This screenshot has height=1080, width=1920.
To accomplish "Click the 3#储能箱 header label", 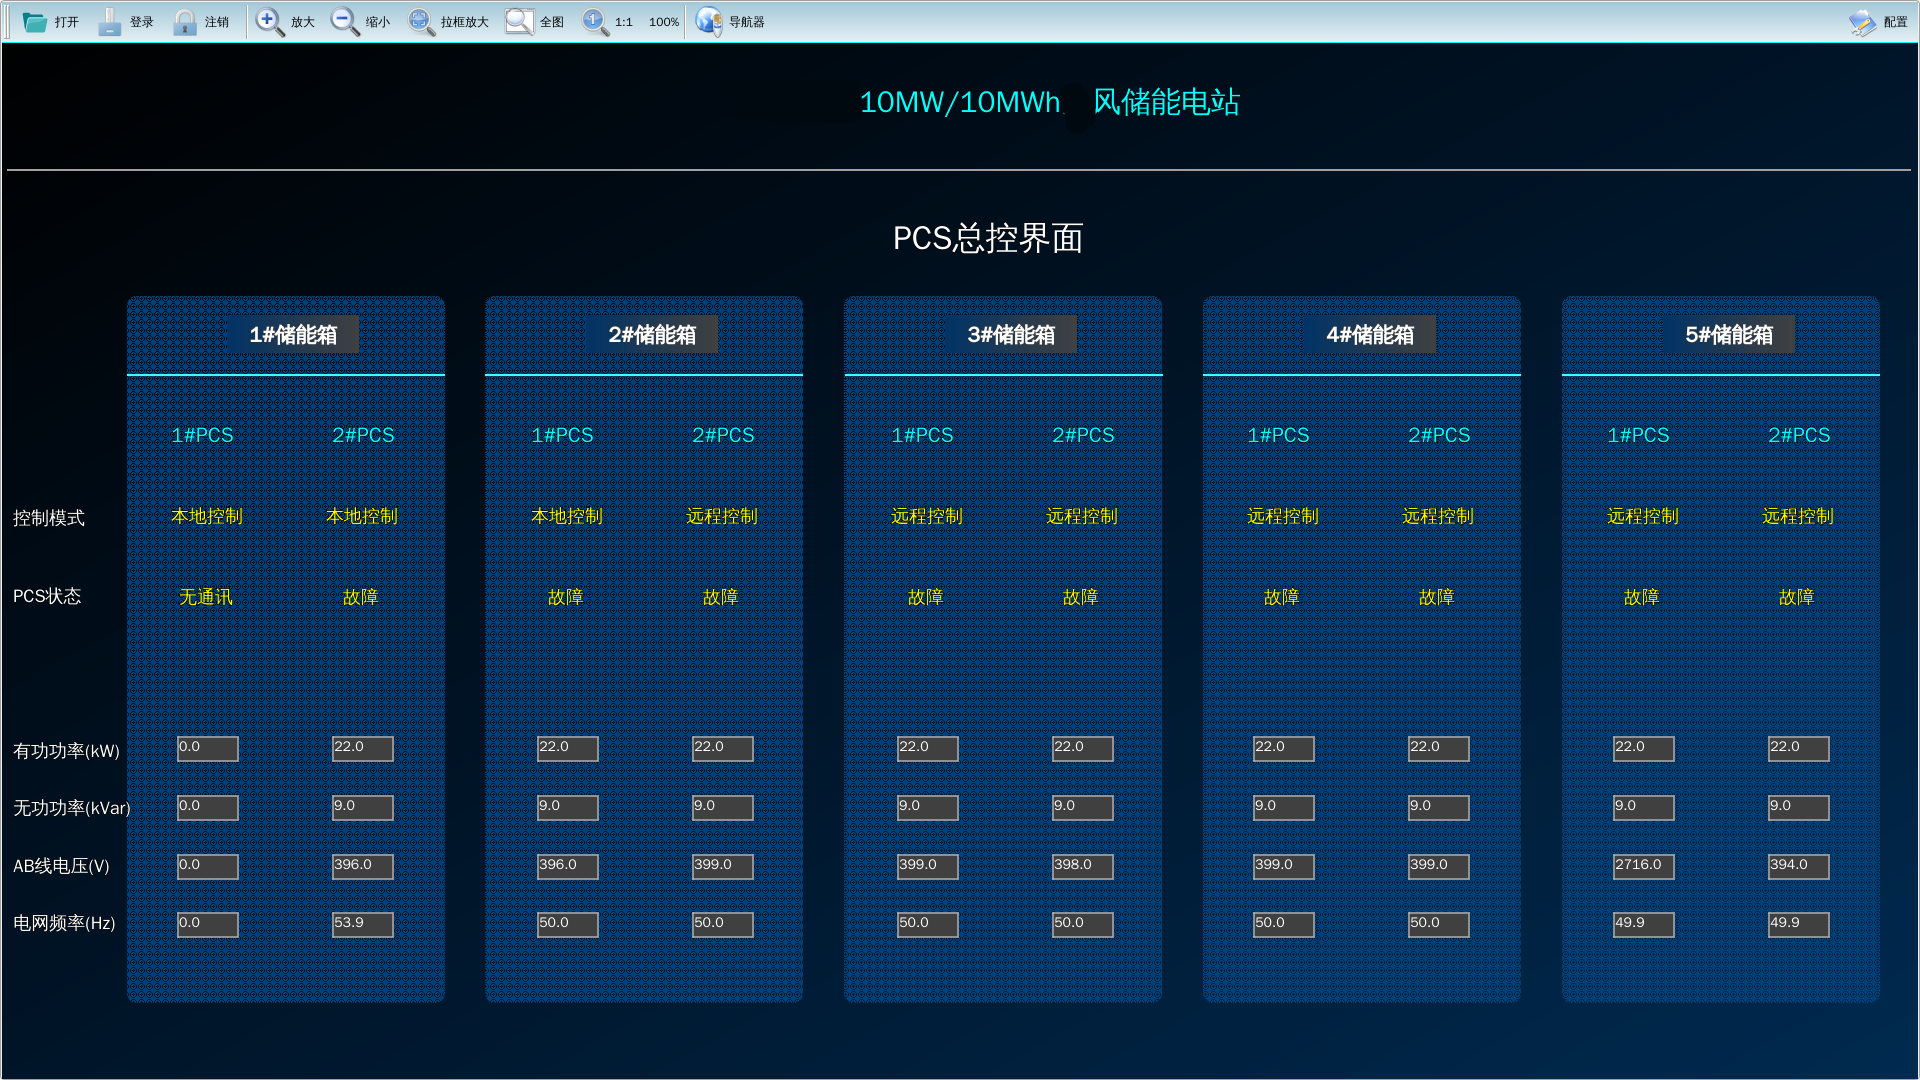I will (1011, 335).
